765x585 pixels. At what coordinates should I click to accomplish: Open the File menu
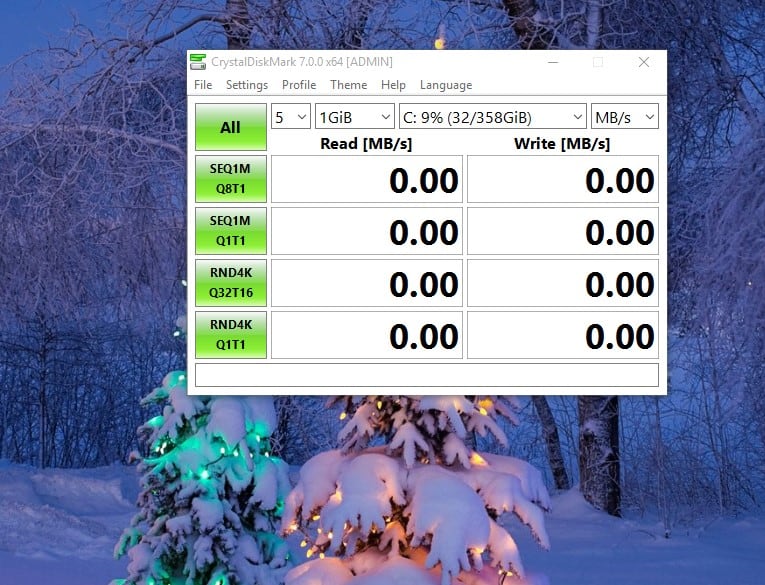click(203, 85)
